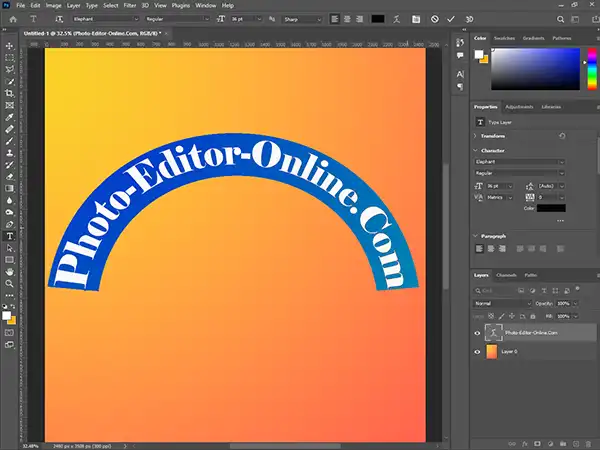Open the Normal blend mode dropdown
Screen dimensions: 600x450
(x=502, y=303)
